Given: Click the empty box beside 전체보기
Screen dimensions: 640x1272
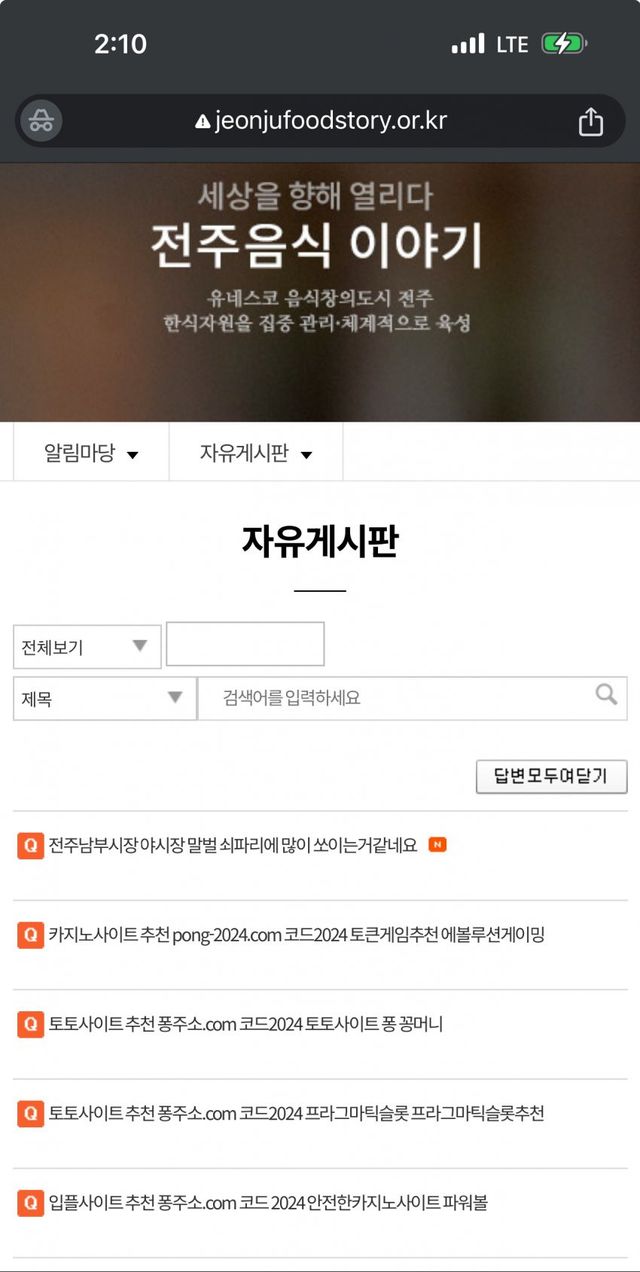Looking at the screenshot, I should (x=245, y=644).
